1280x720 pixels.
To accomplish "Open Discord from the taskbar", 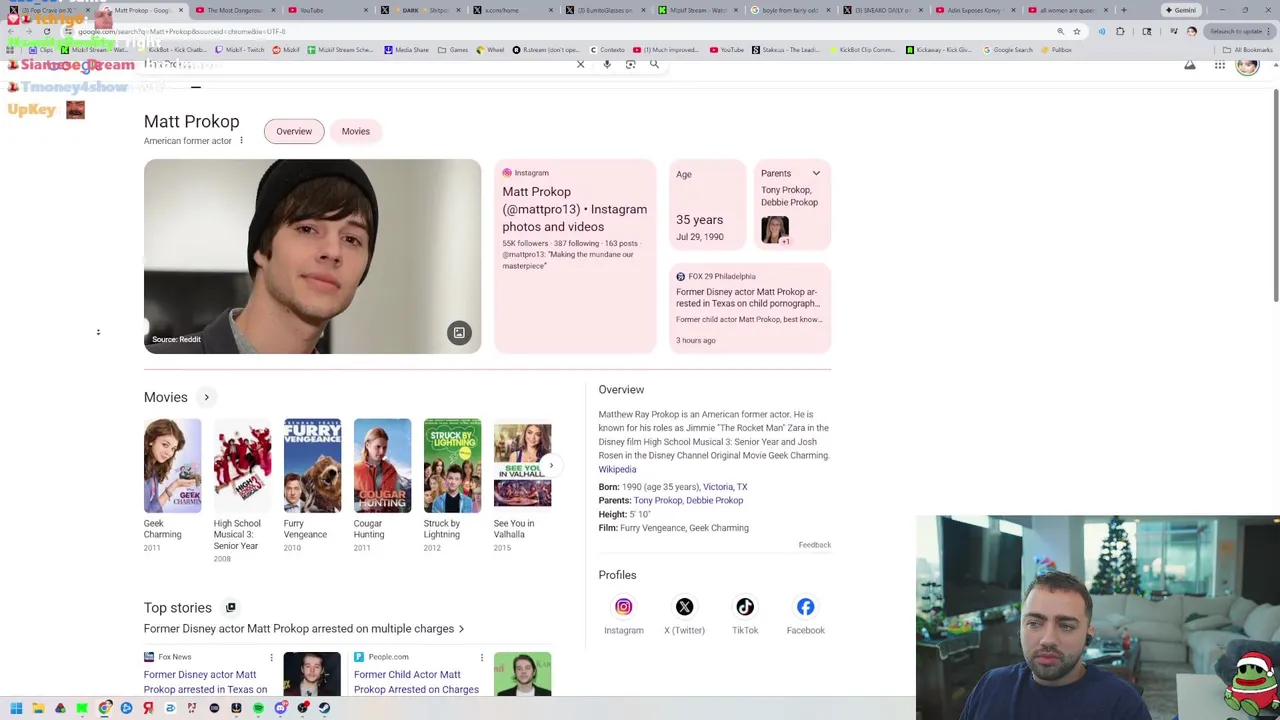I will 280,708.
